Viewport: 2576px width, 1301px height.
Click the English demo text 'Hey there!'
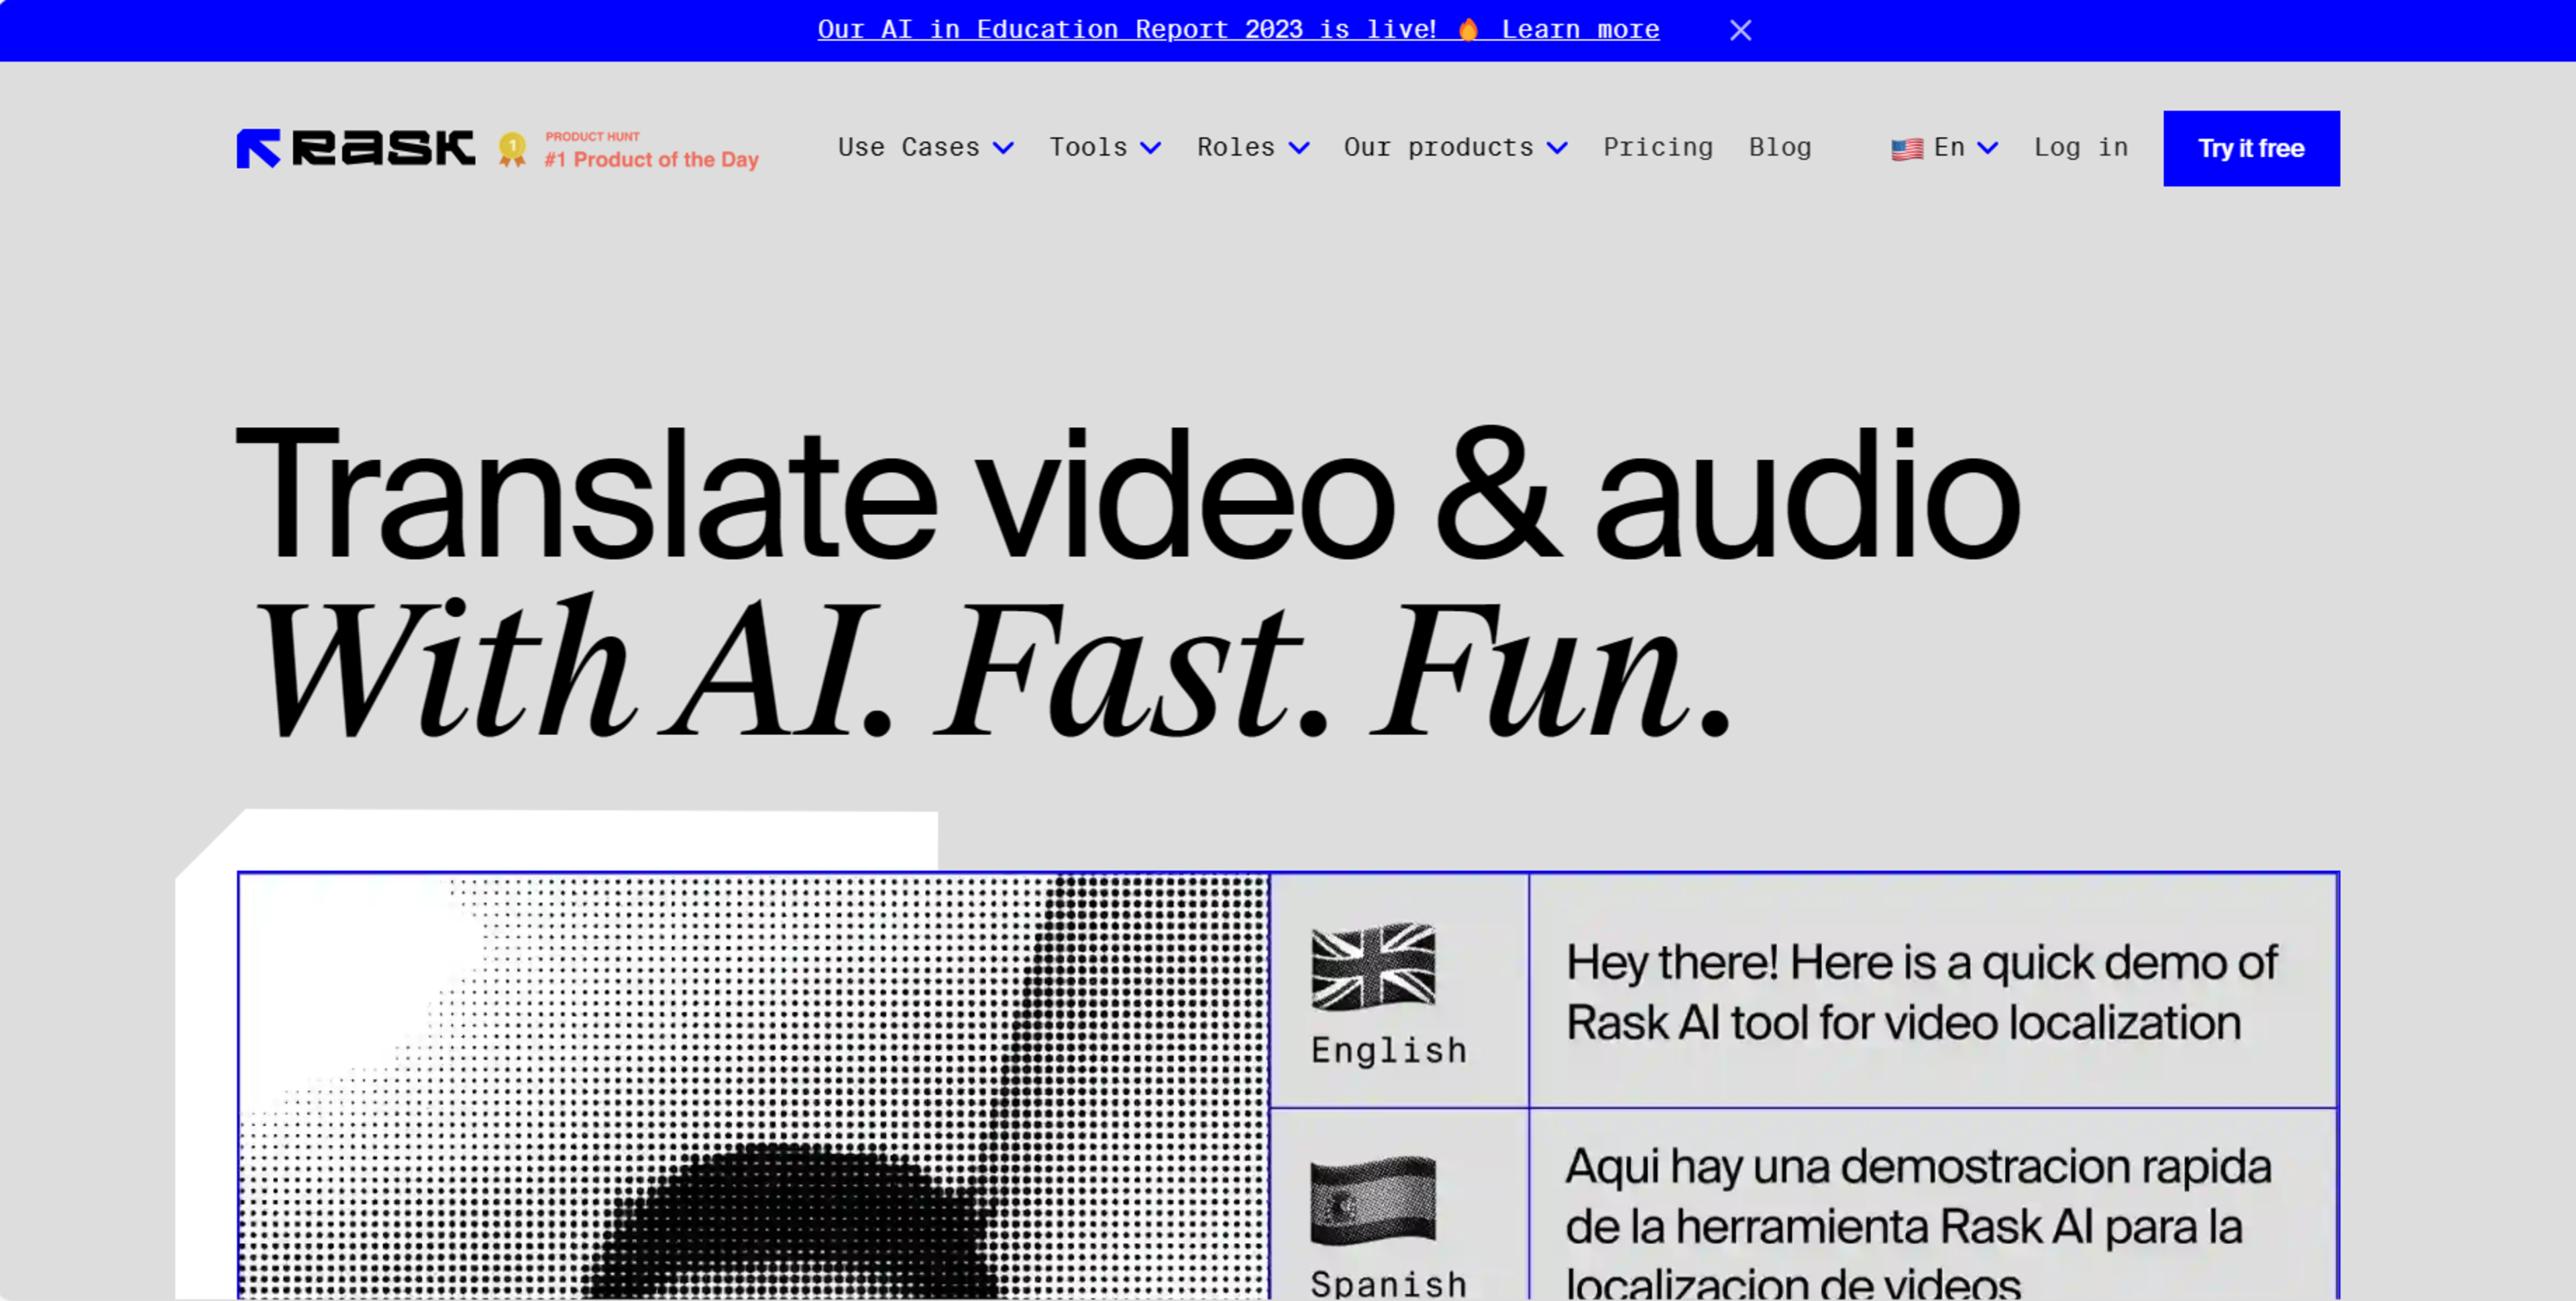coord(1921,992)
